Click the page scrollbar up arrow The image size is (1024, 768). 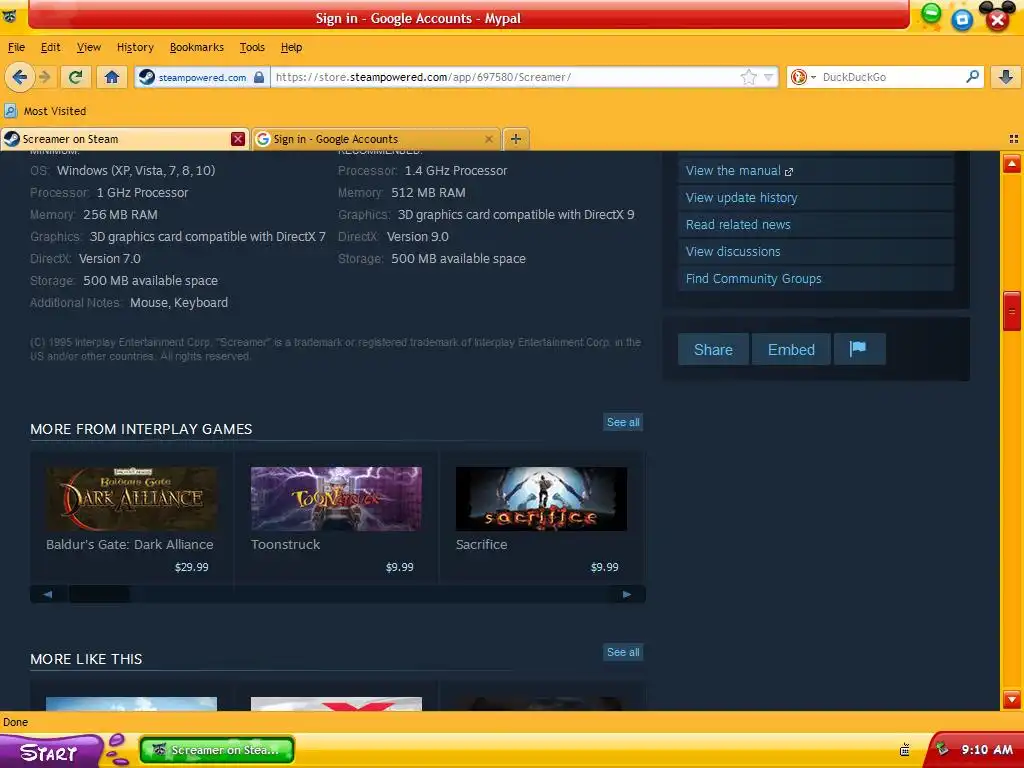1012,163
